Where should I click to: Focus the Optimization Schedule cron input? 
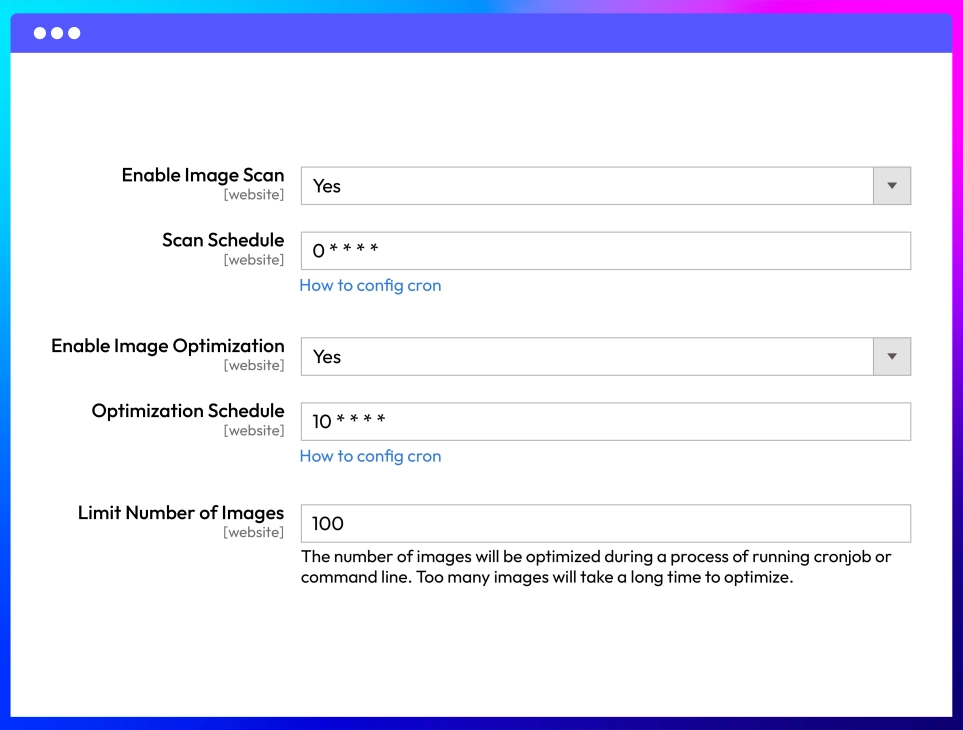click(605, 422)
